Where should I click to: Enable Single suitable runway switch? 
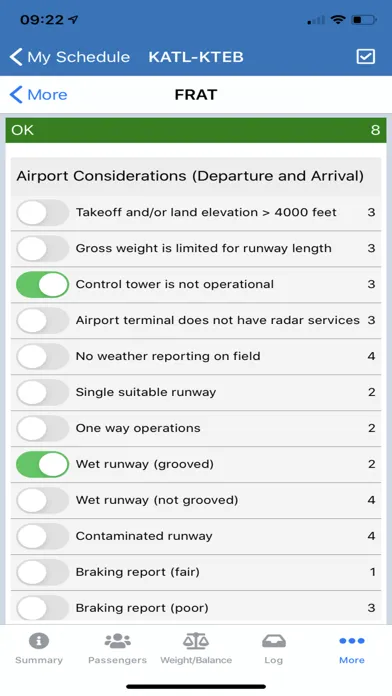(x=43, y=392)
